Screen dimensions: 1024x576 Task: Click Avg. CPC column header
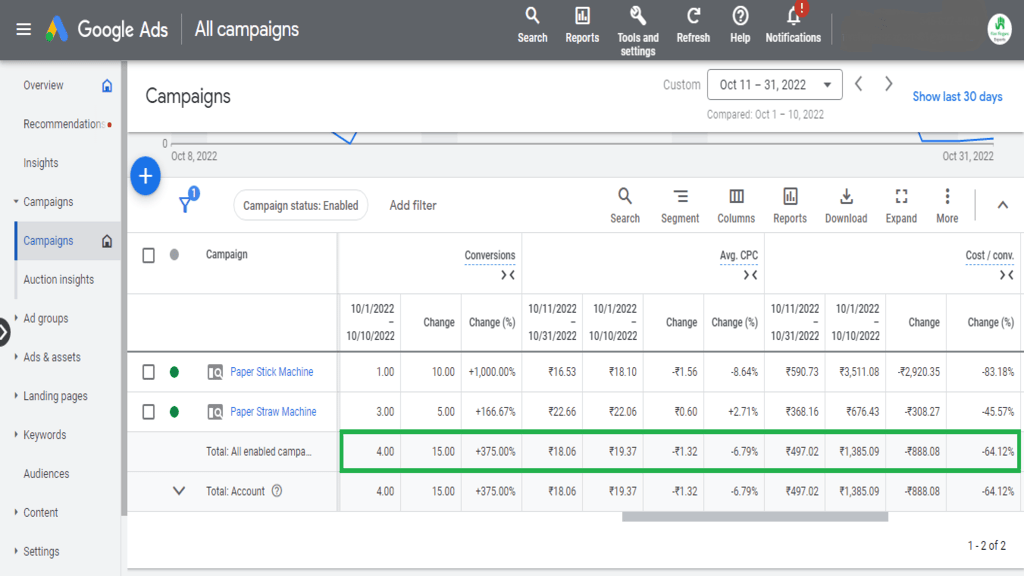739,255
